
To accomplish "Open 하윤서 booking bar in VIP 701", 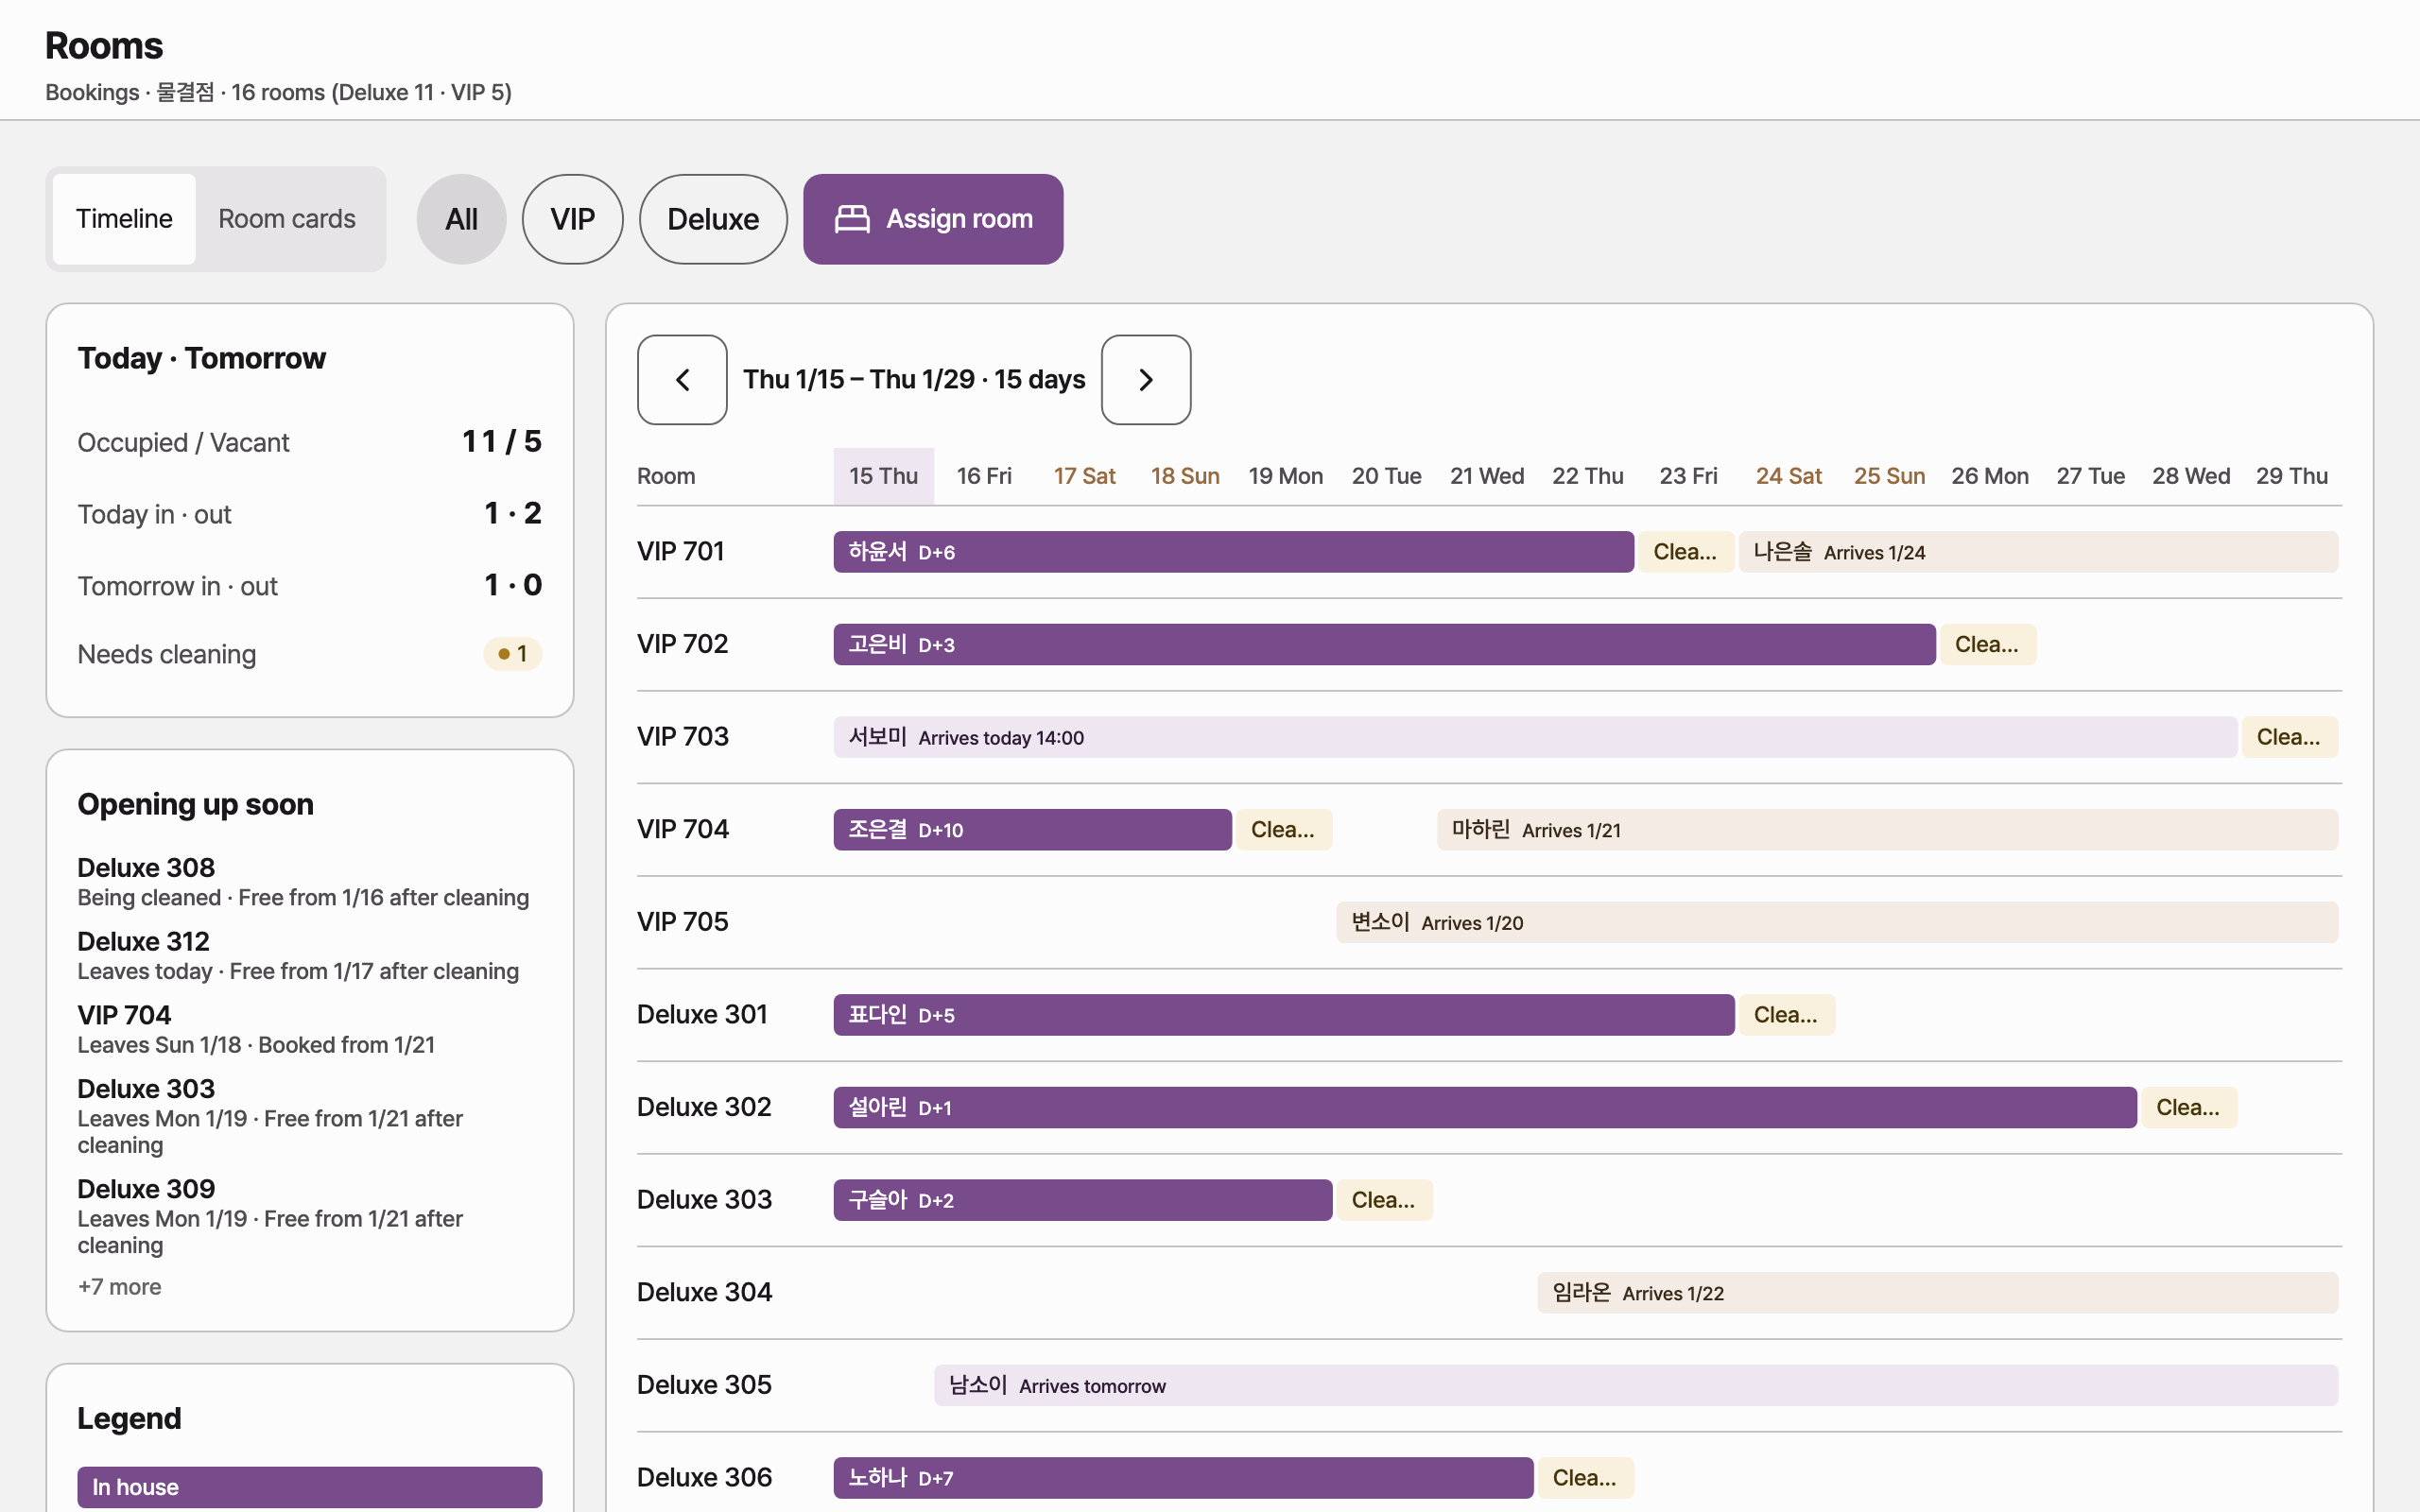I will (x=1234, y=552).
